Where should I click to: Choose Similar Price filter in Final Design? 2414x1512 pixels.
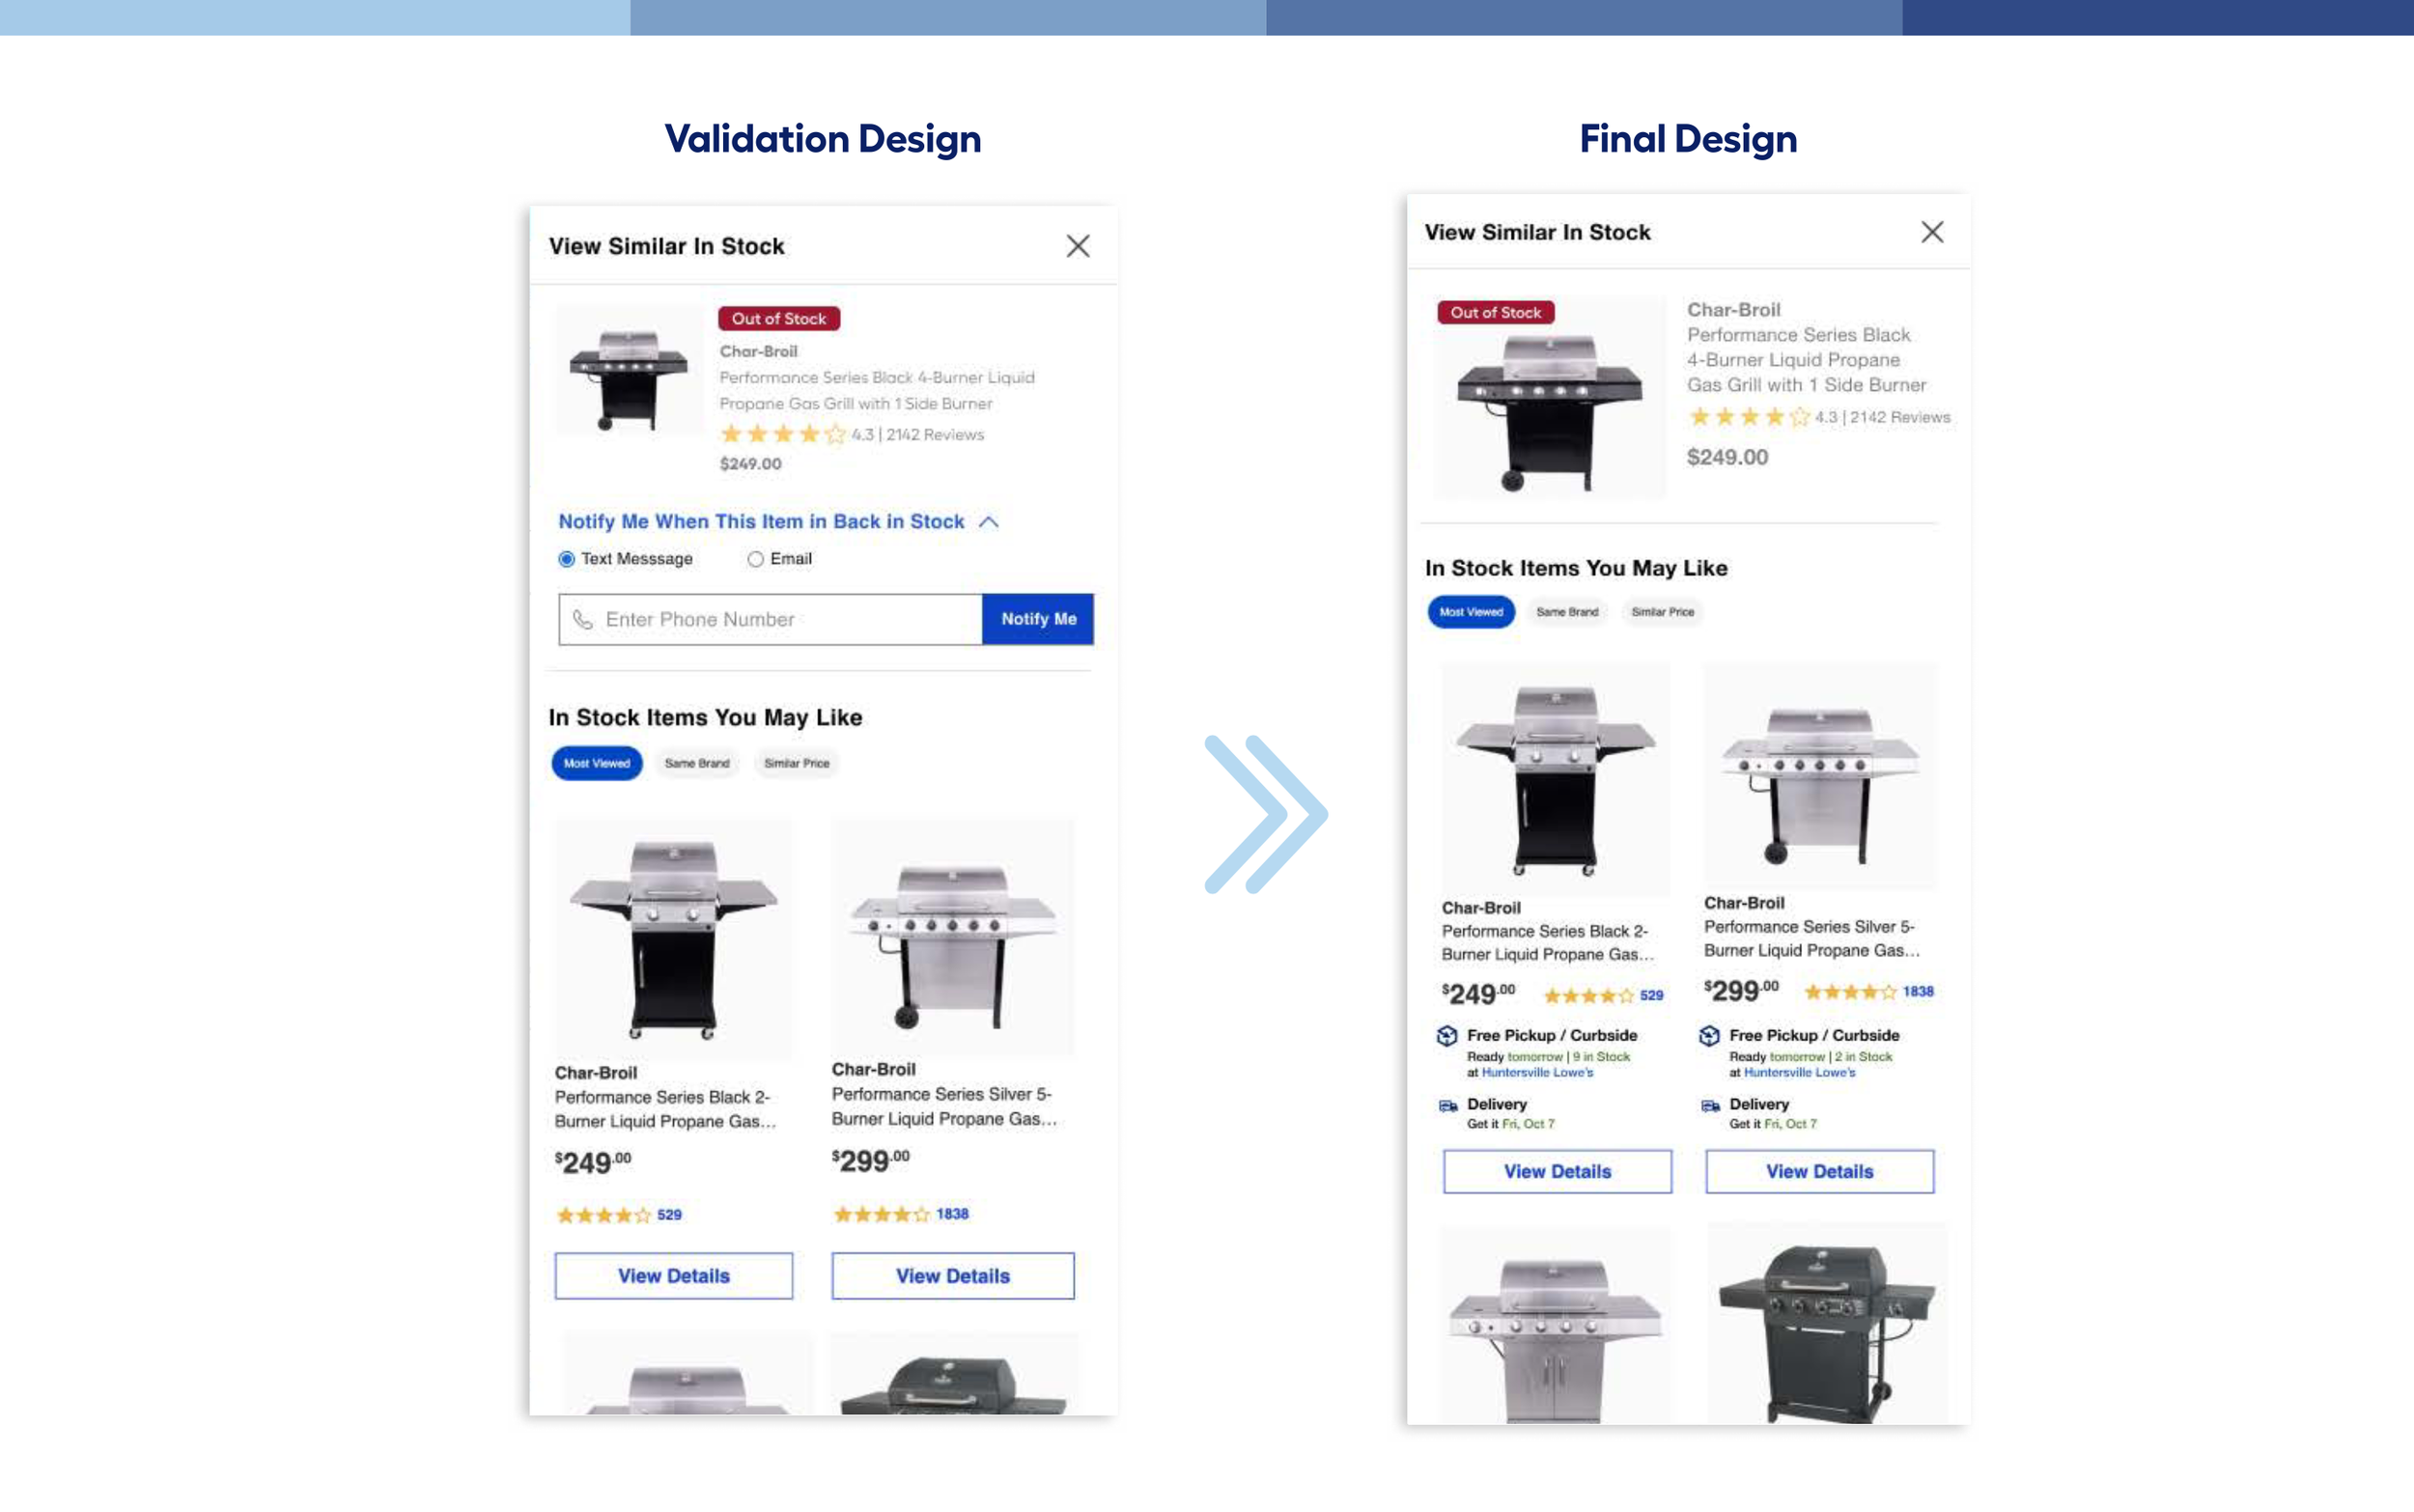[1663, 612]
